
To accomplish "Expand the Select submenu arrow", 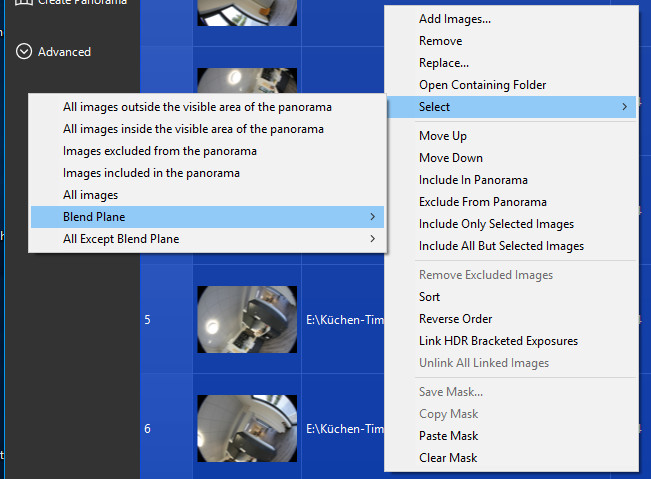I will click(x=625, y=107).
